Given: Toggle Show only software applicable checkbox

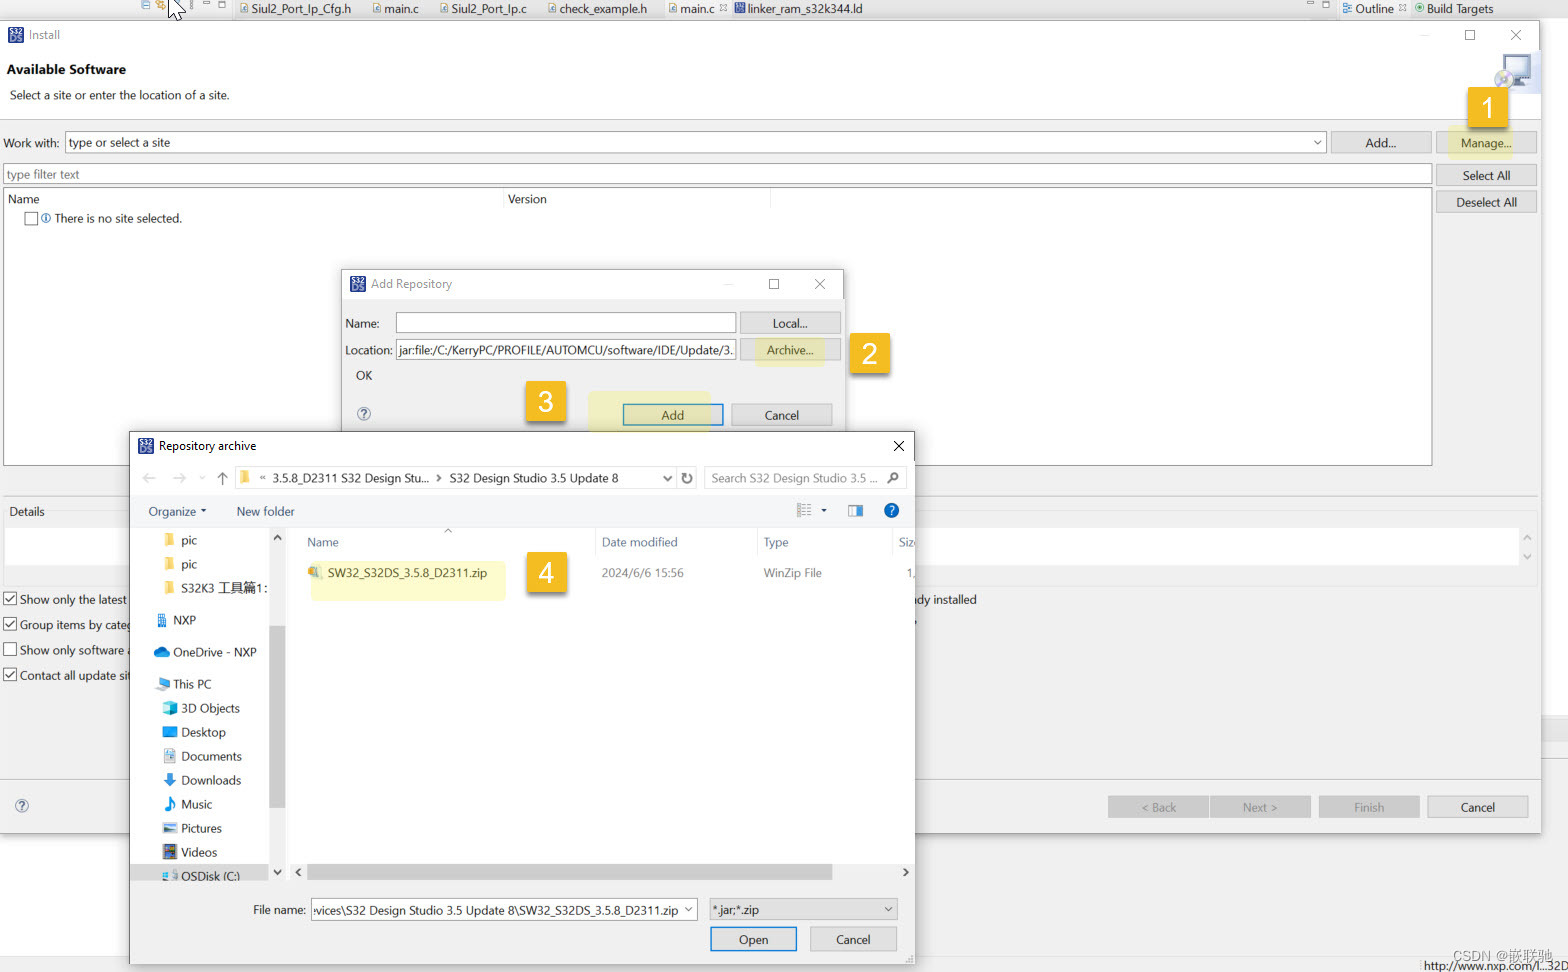Looking at the screenshot, I should point(10,650).
